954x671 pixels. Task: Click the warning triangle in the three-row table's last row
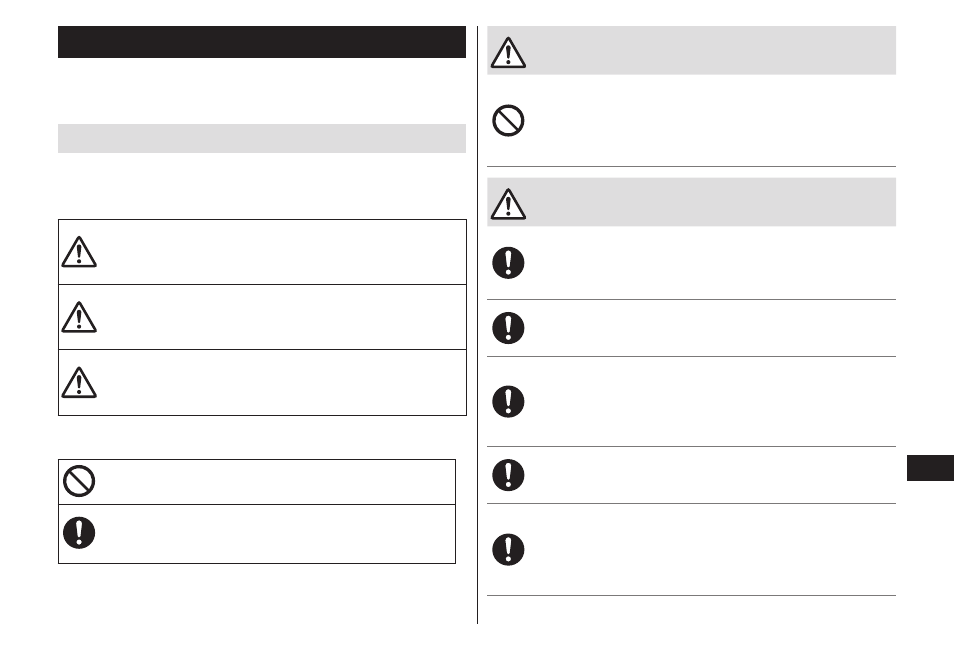[x=79, y=383]
